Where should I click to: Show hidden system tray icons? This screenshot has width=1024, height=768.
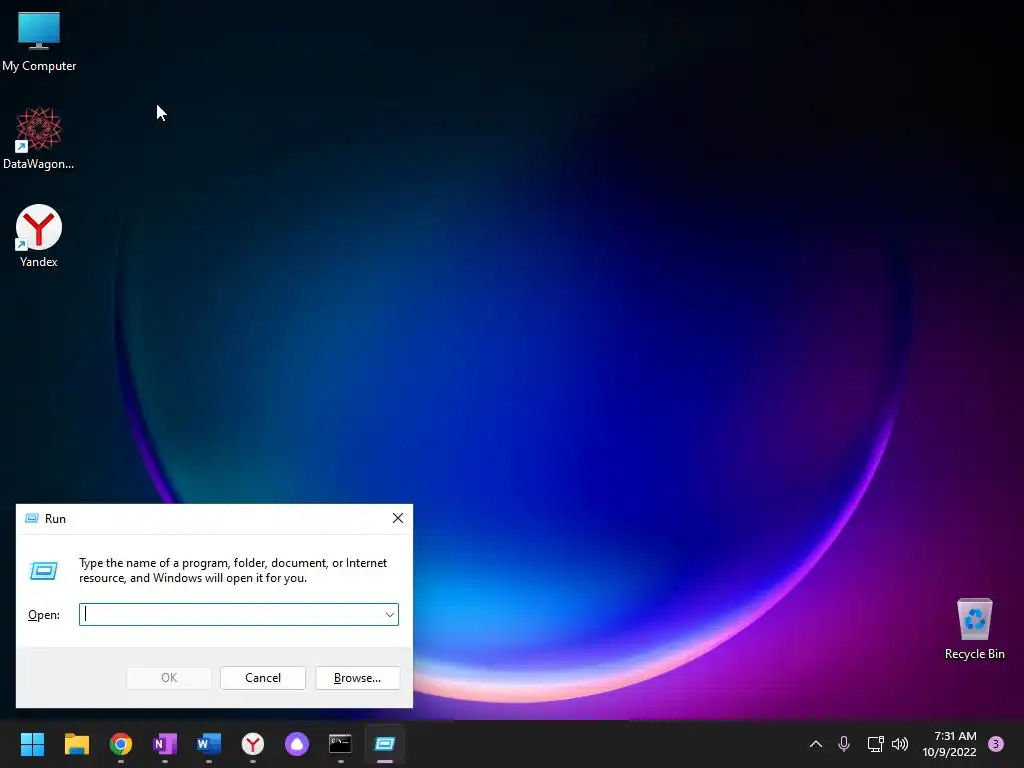[x=816, y=744]
